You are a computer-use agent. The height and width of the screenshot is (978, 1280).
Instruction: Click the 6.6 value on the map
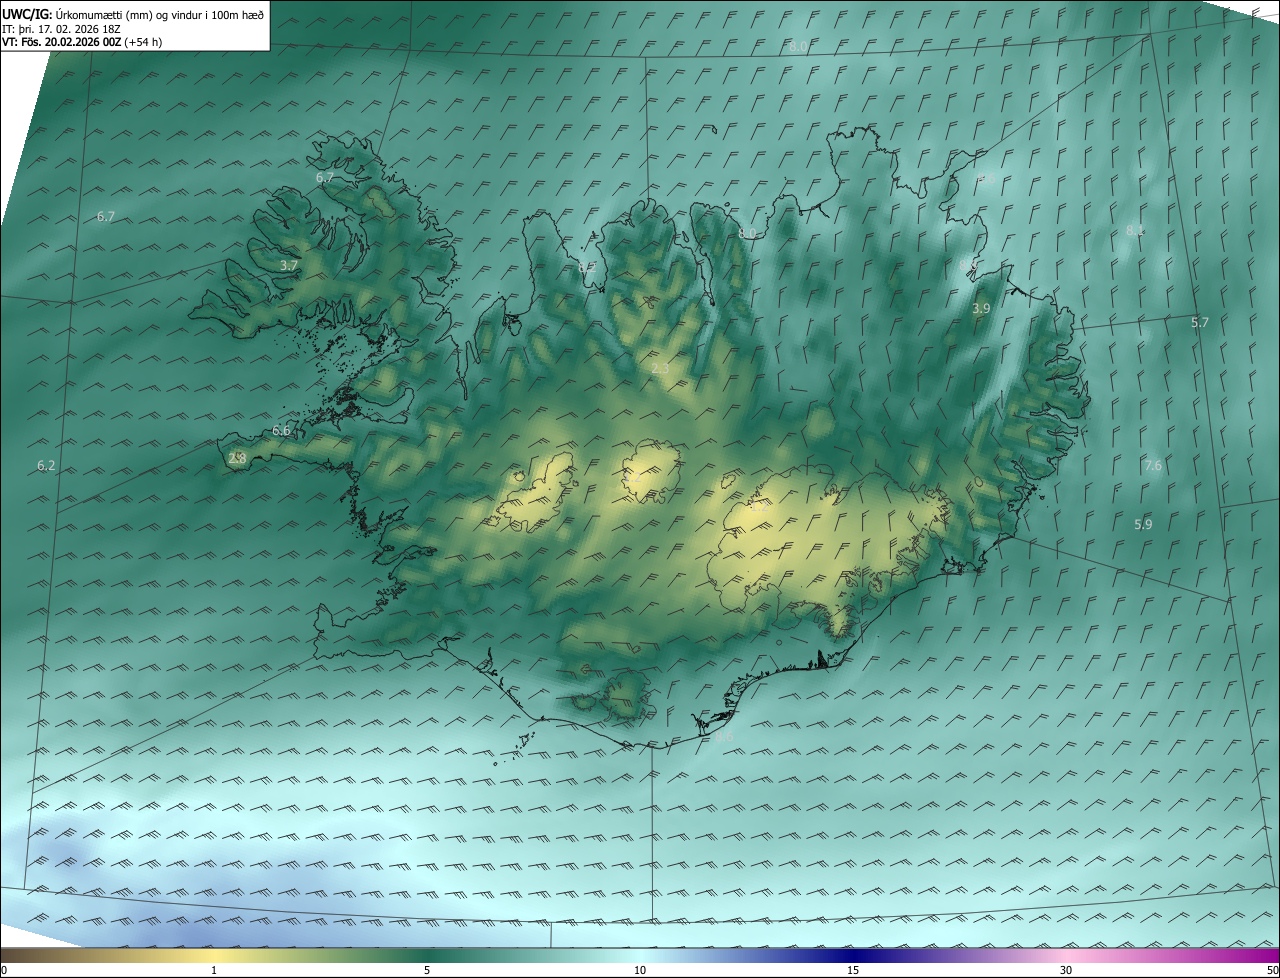click(x=281, y=431)
